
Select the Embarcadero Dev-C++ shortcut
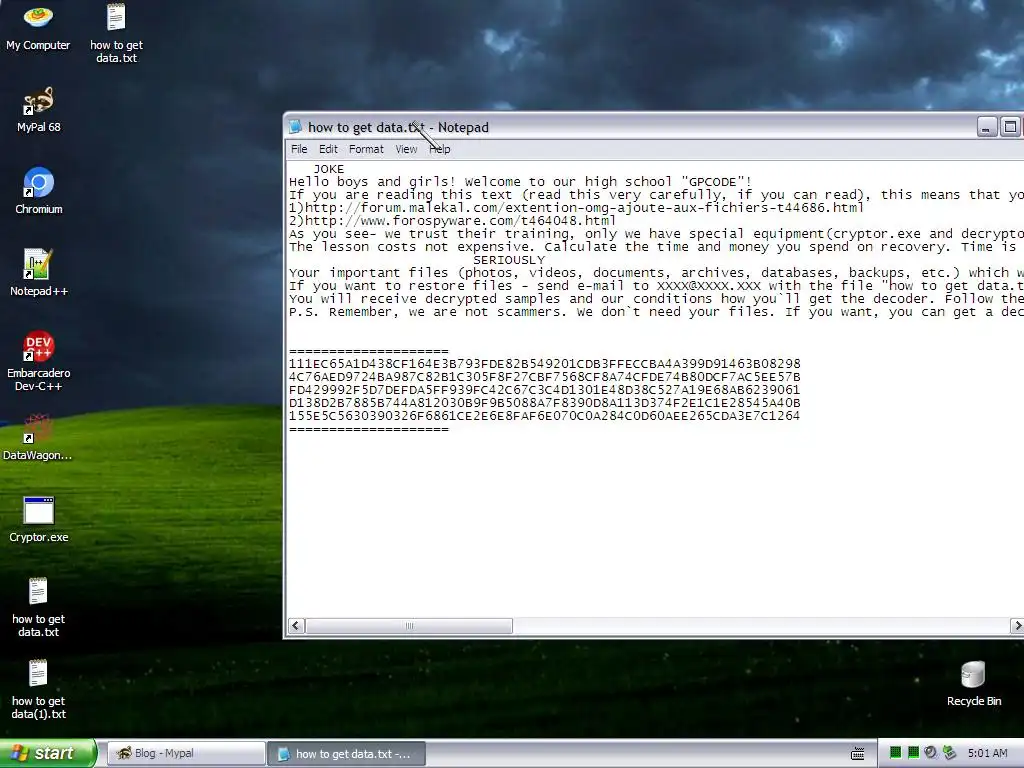39,361
